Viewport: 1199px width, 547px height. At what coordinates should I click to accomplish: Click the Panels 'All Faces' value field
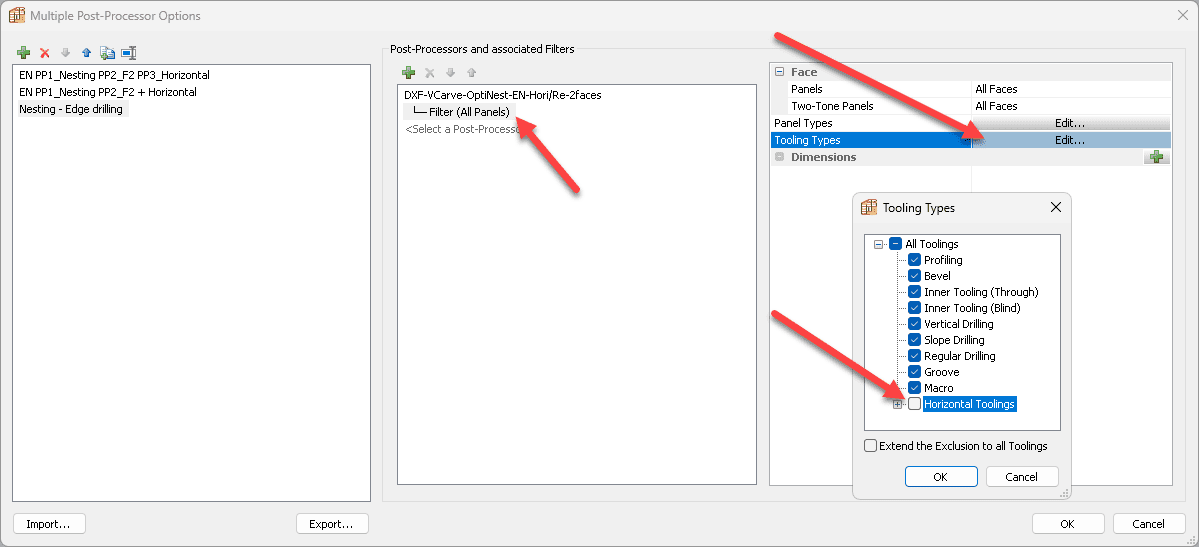(1070, 89)
